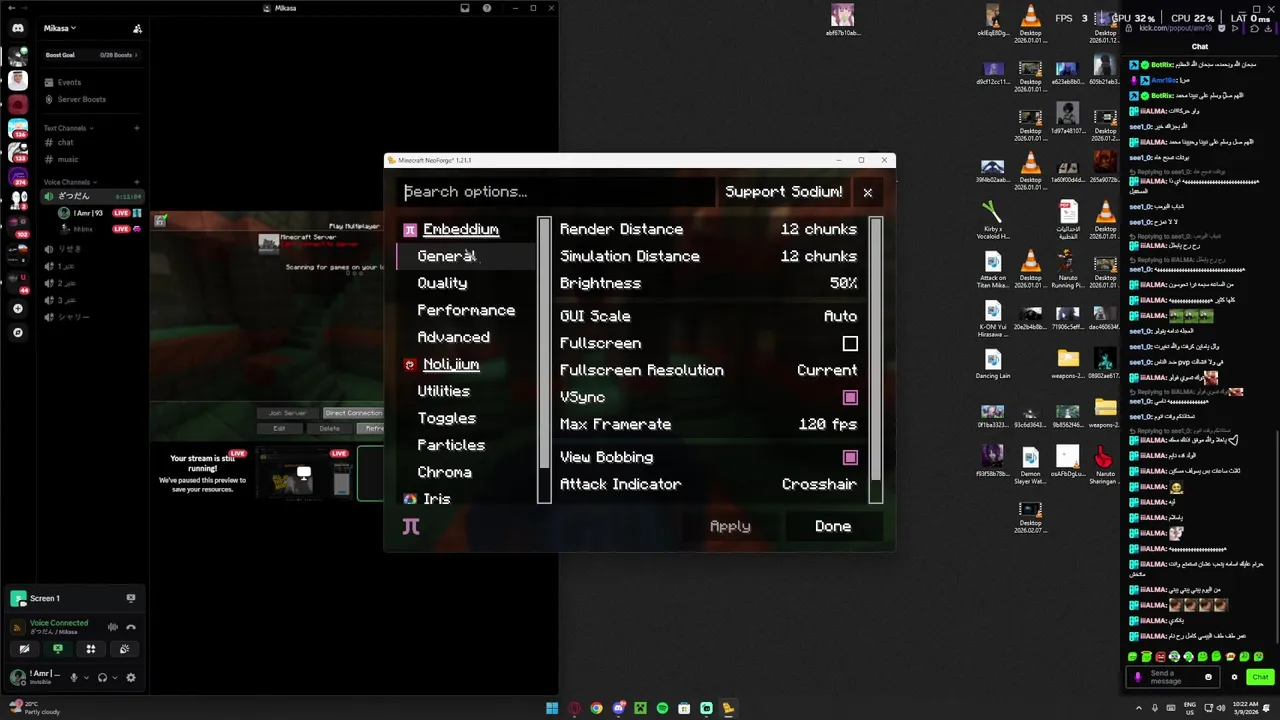Click the Done button
This screenshot has width=1280, height=720.
click(833, 526)
